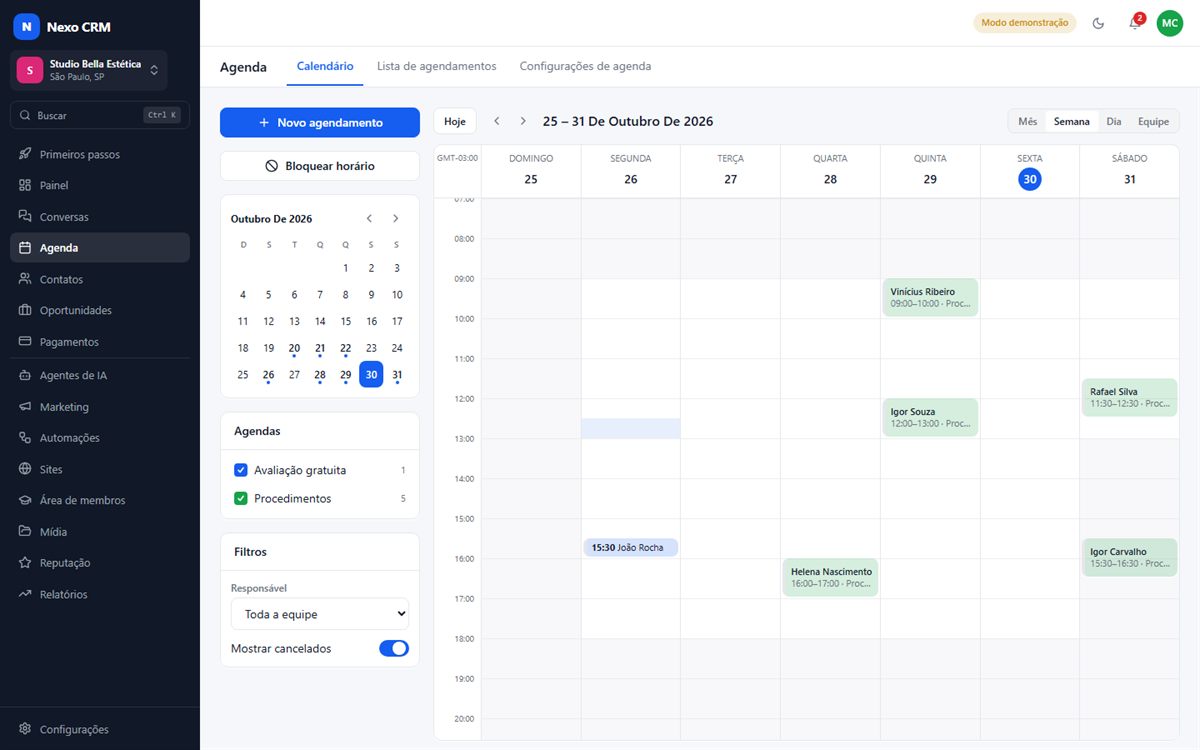Select day 15 in mini calendar

tap(346, 321)
